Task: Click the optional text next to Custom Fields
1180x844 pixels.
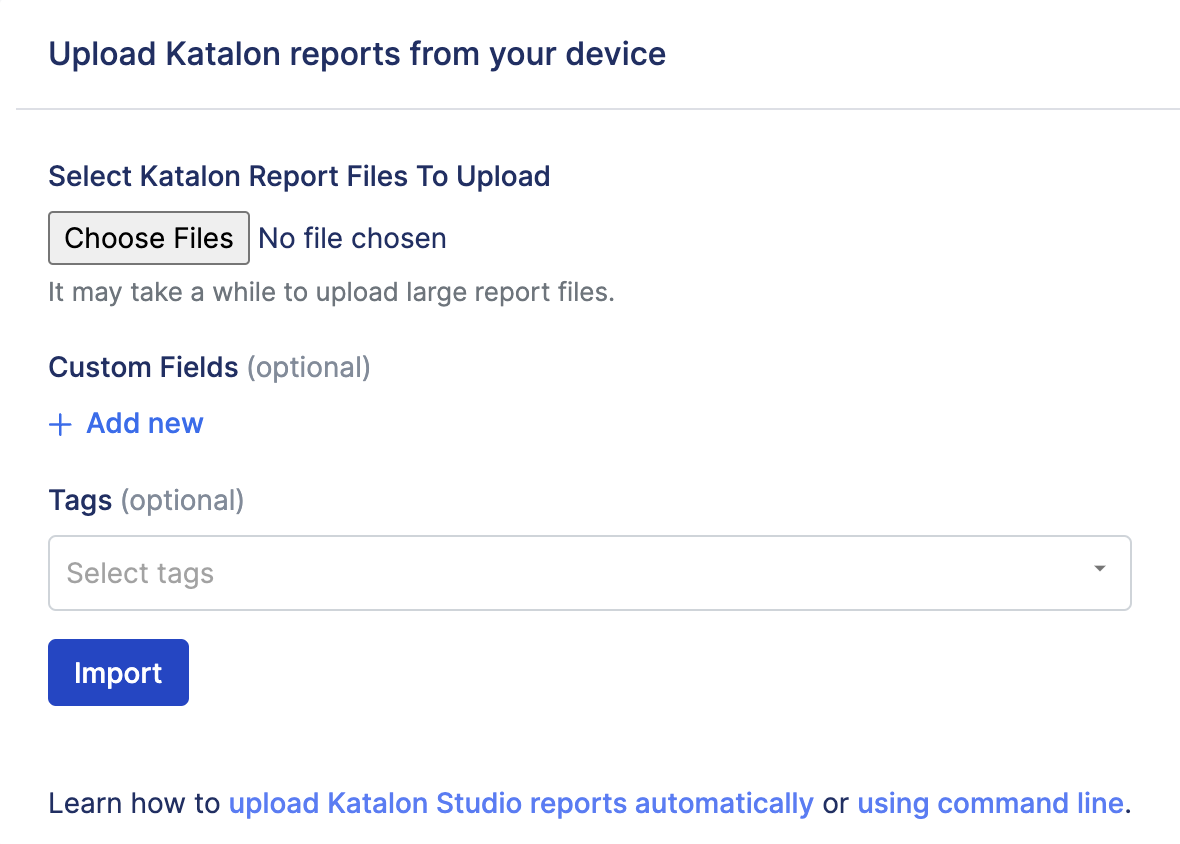Action: (309, 368)
